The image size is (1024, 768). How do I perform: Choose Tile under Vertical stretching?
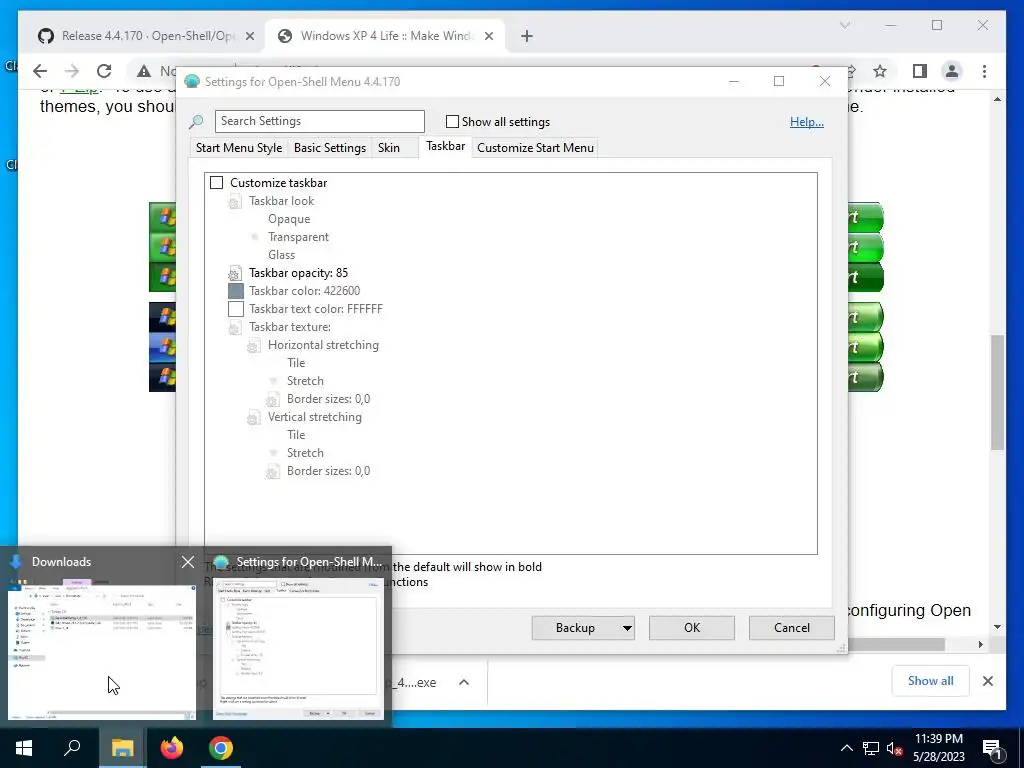click(296, 435)
